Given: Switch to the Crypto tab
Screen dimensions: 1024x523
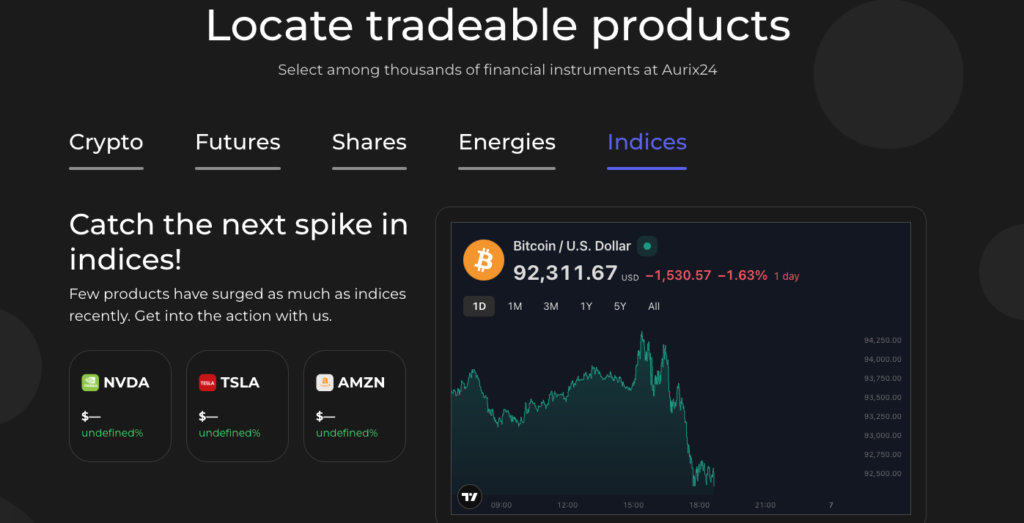Looking at the screenshot, I should click(x=106, y=142).
